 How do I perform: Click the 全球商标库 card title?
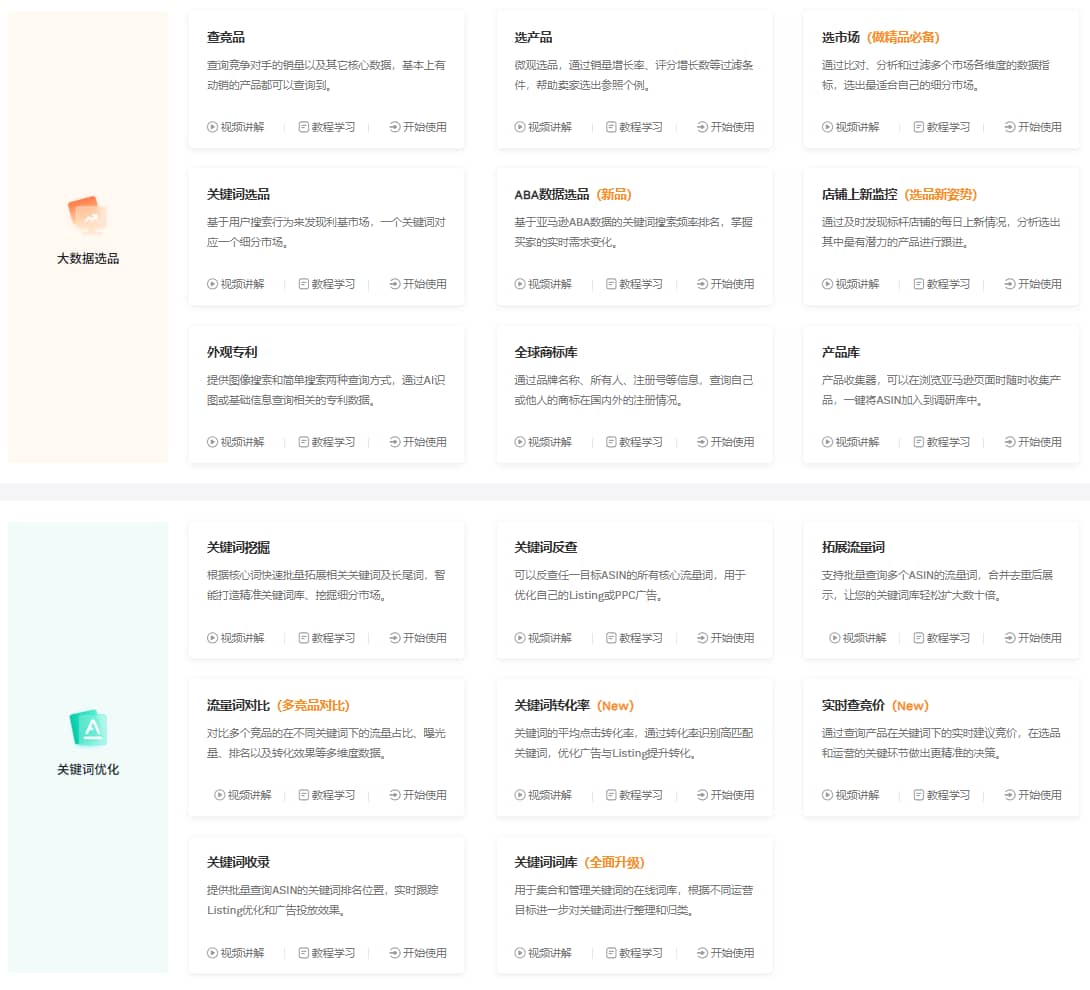546,352
